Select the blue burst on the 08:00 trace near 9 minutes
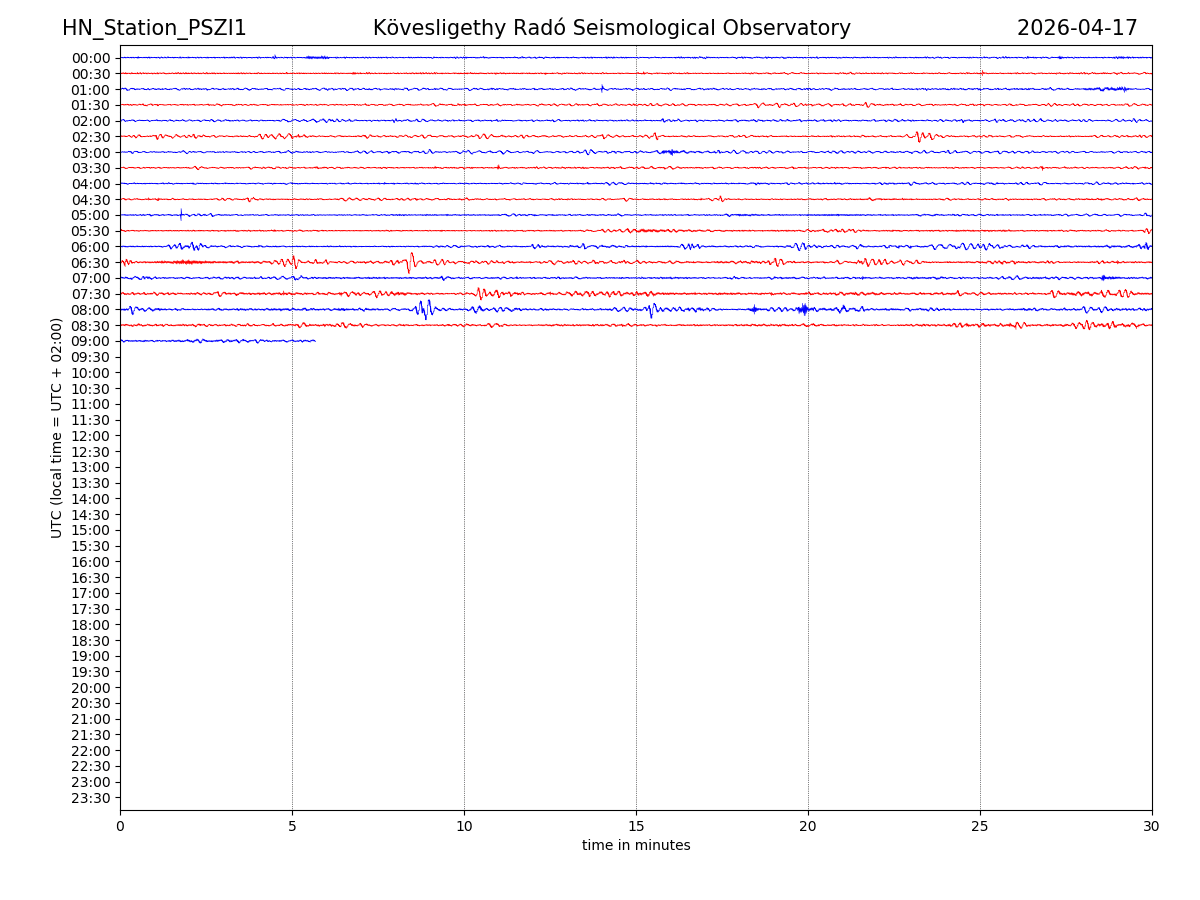Screen dimensions: 1200x900 pyautogui.click(x=425, y=309)
